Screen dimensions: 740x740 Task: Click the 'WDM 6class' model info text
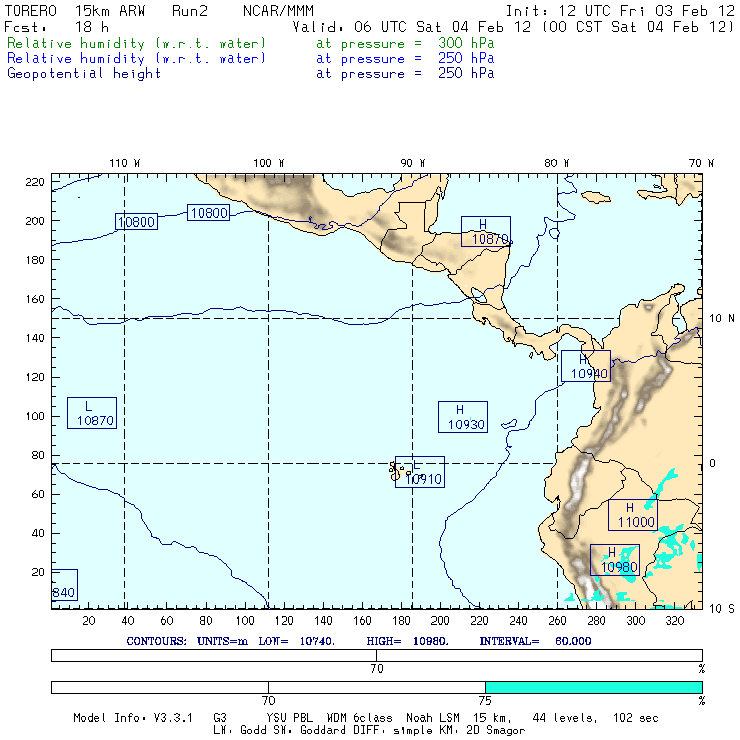[x=360, y=718]
